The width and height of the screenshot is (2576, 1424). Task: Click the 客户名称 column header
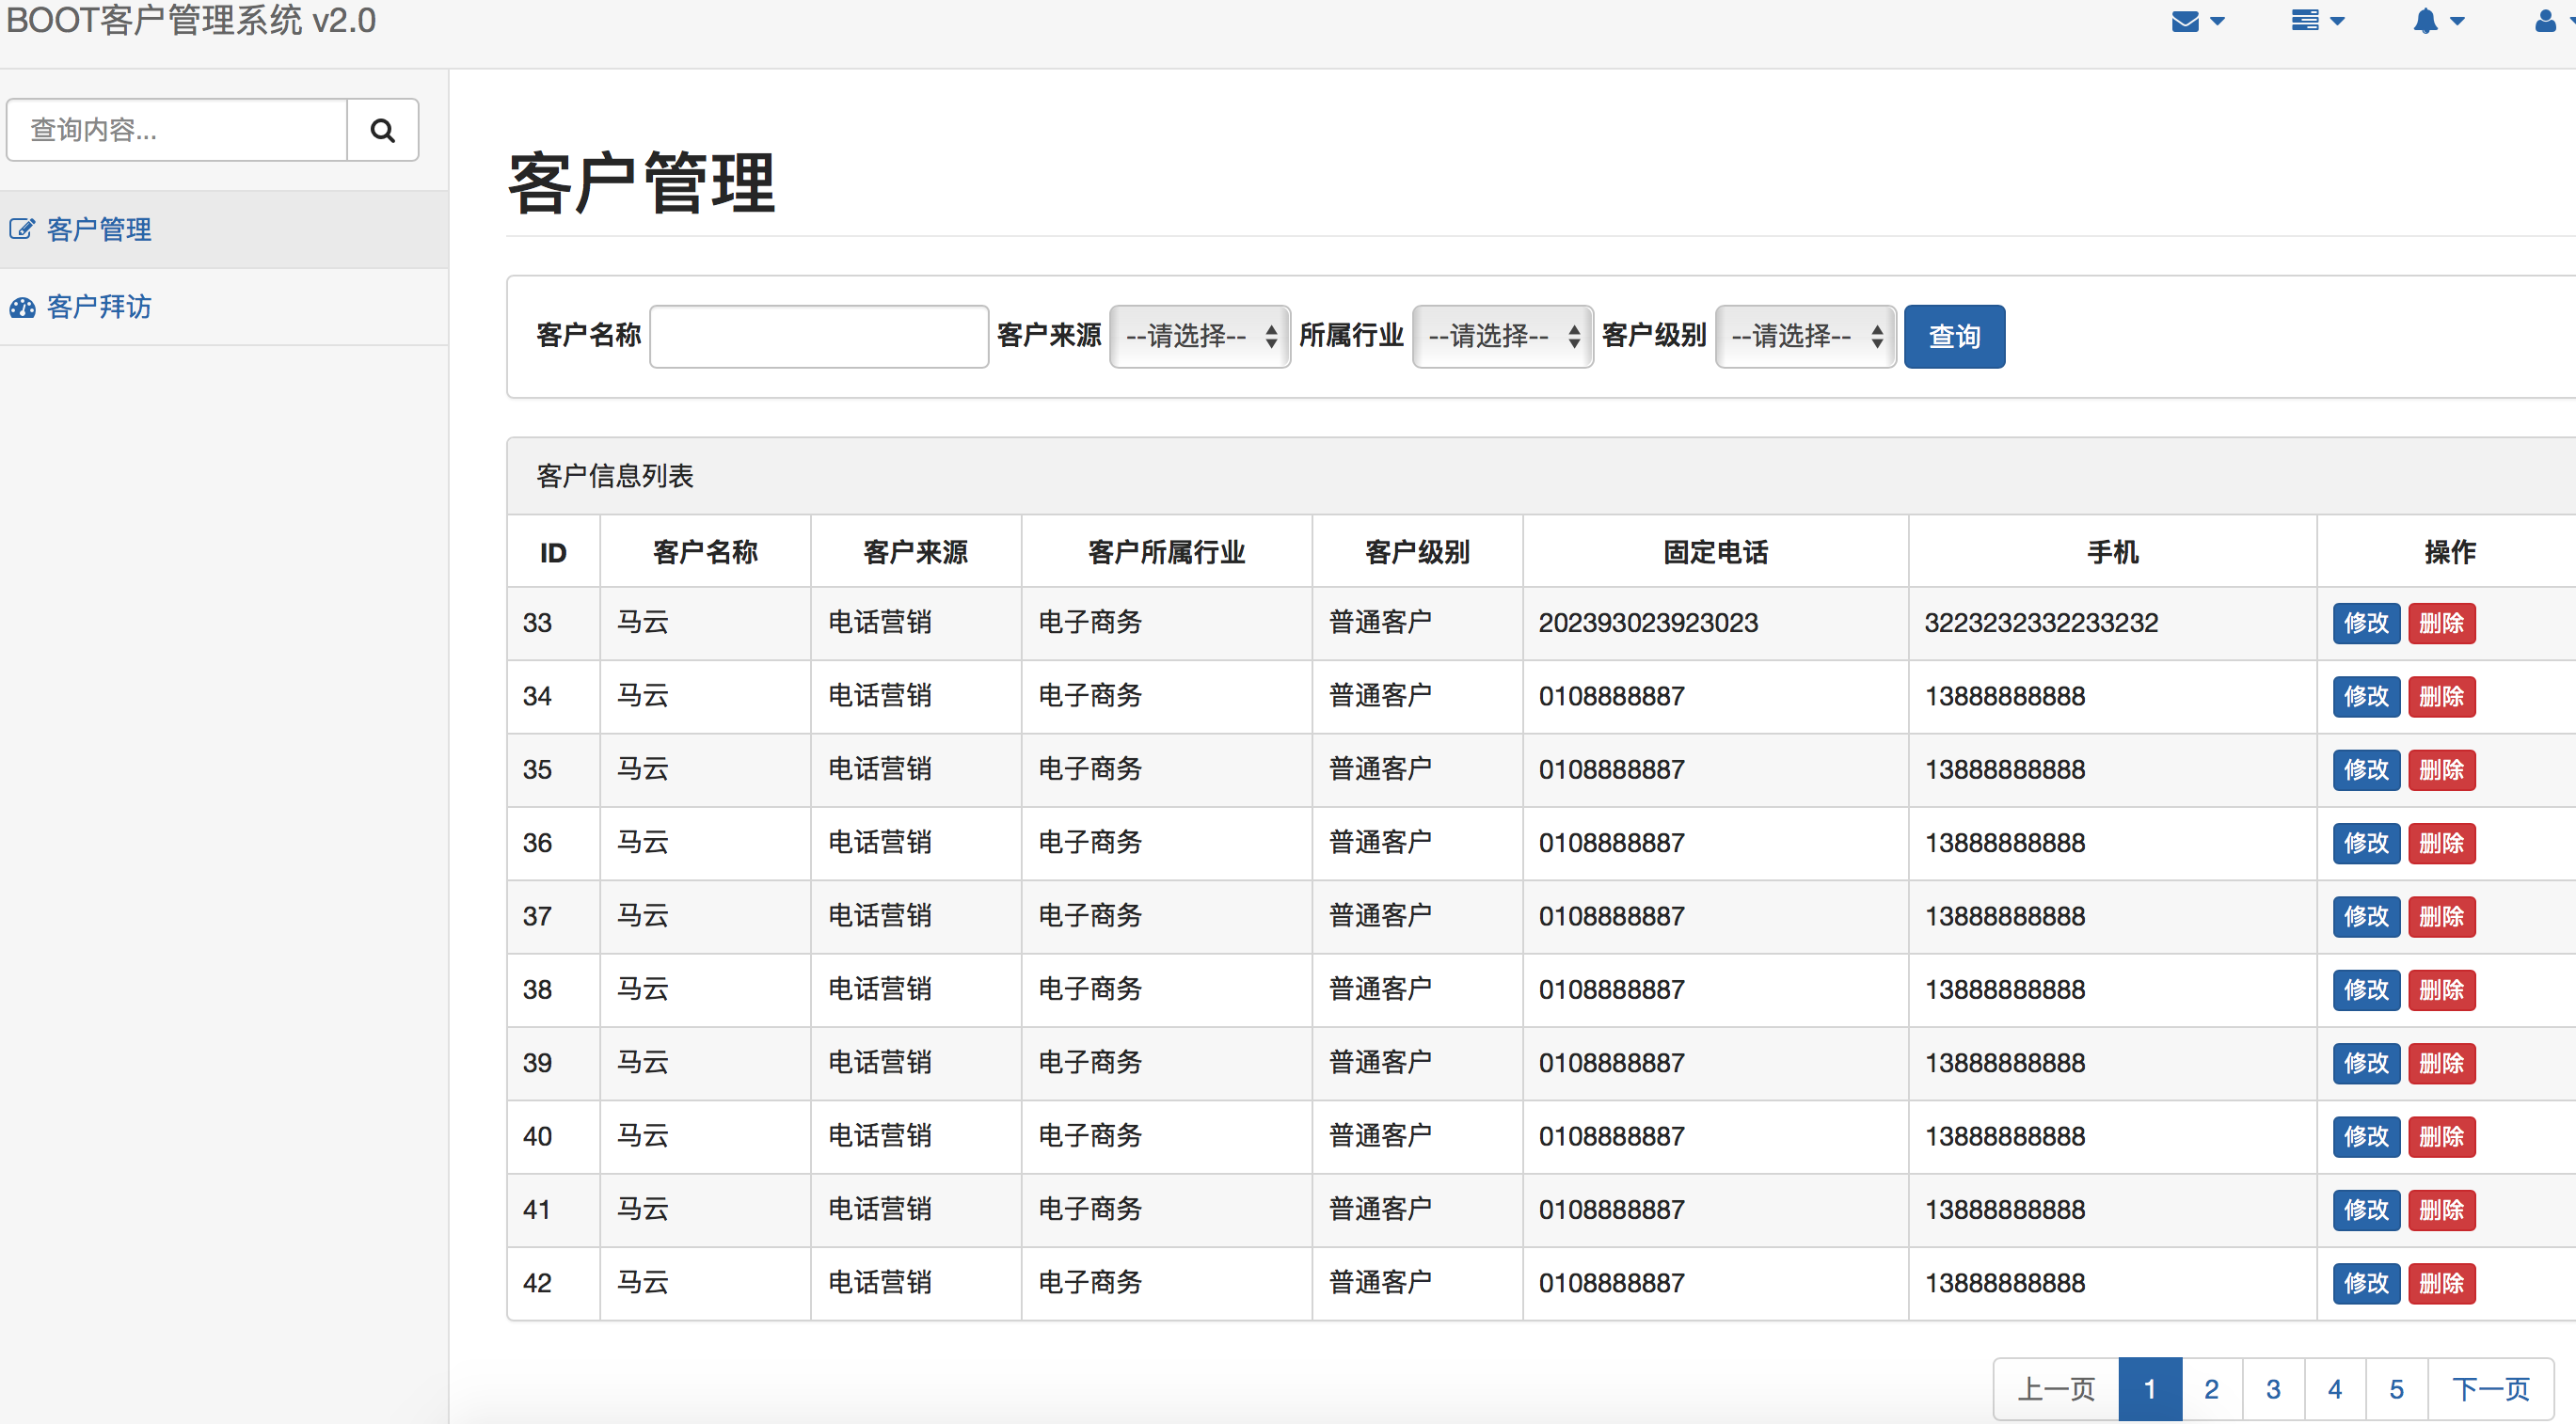(705, 552)
